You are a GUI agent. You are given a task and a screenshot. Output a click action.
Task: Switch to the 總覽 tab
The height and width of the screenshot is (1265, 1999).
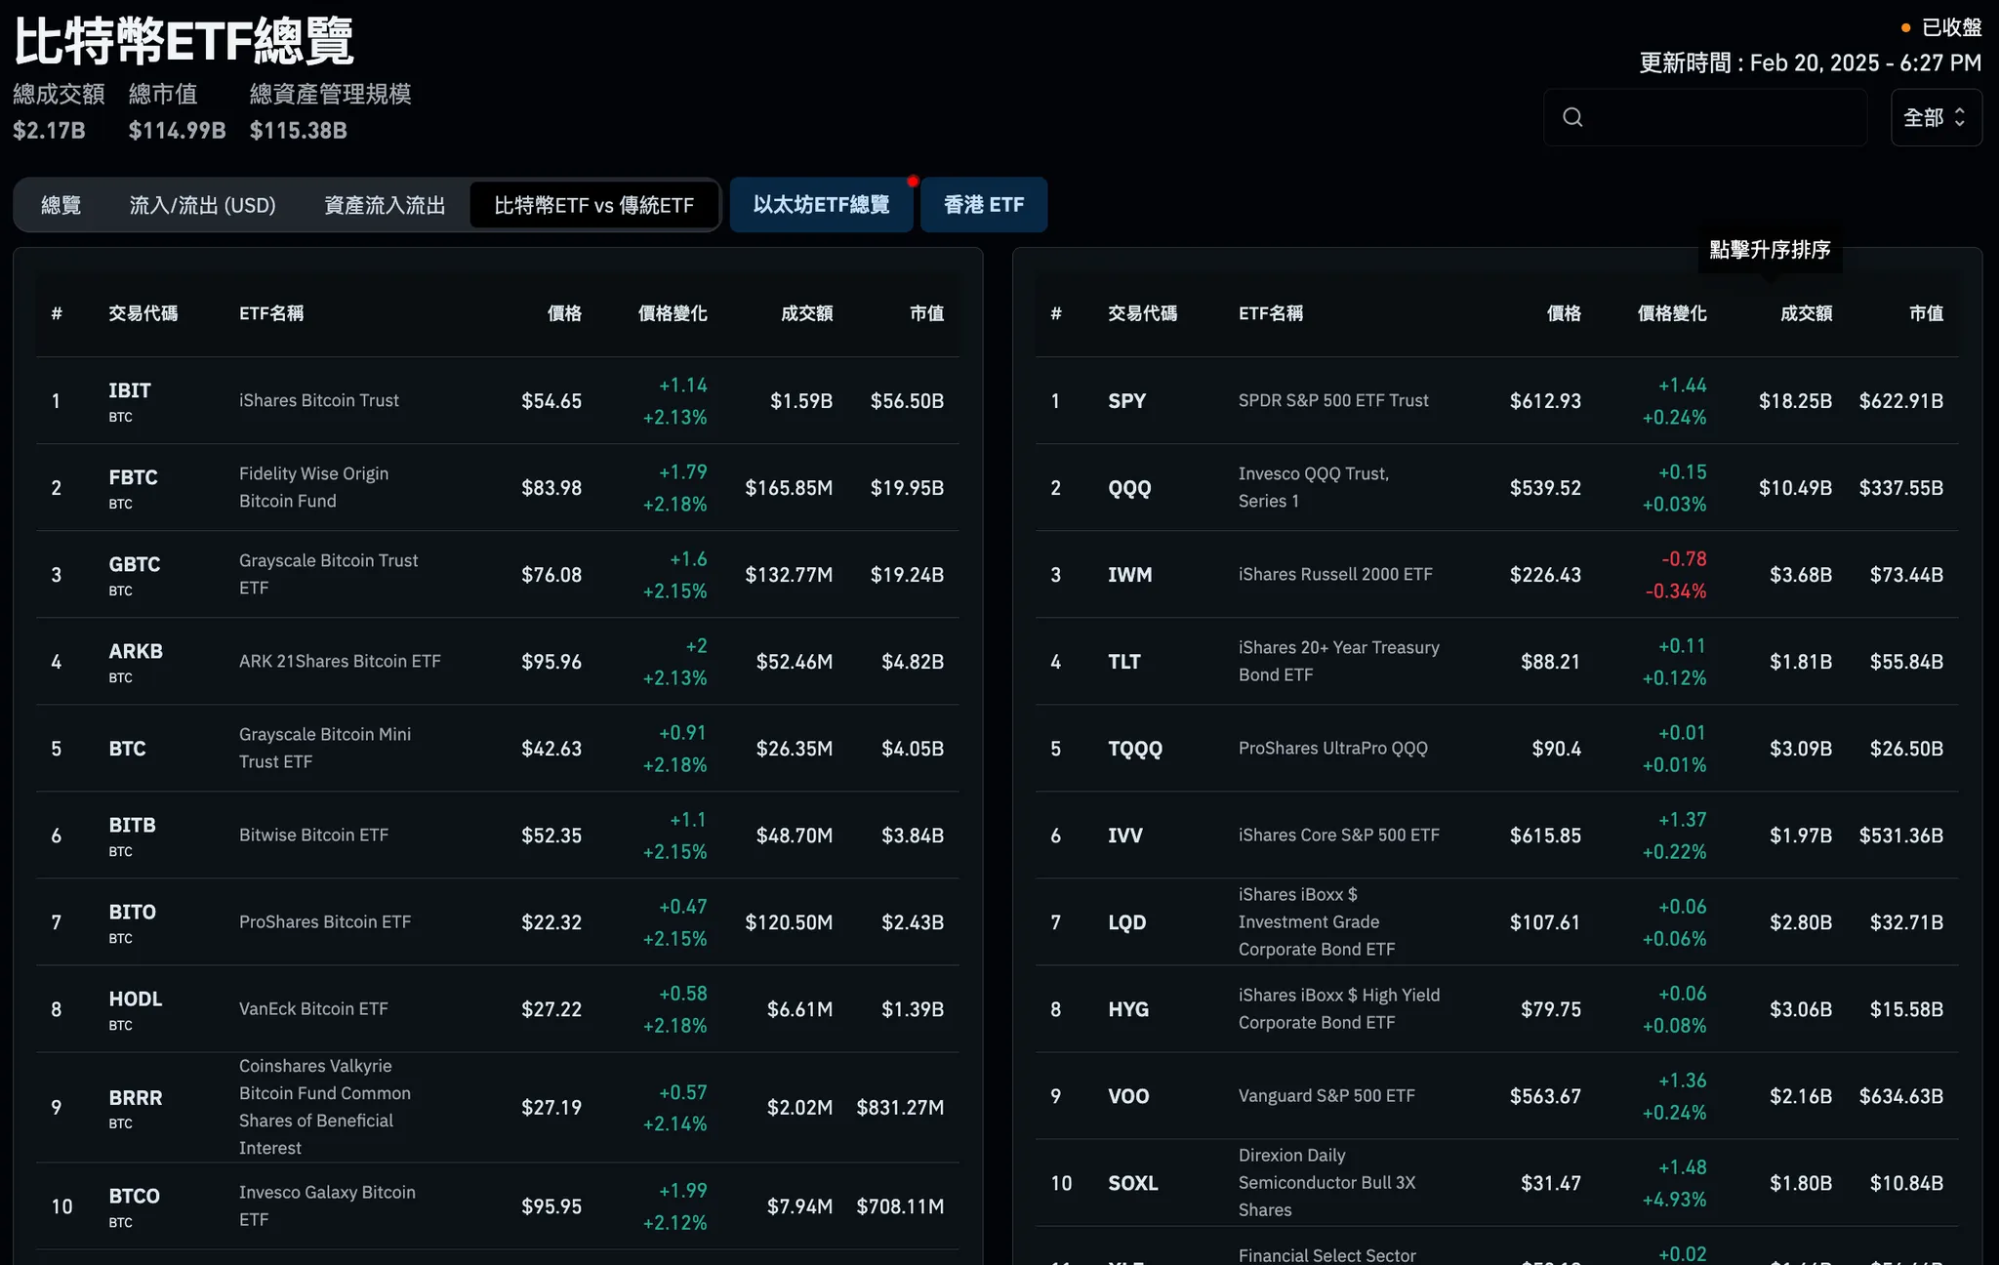tap(61, 205)
